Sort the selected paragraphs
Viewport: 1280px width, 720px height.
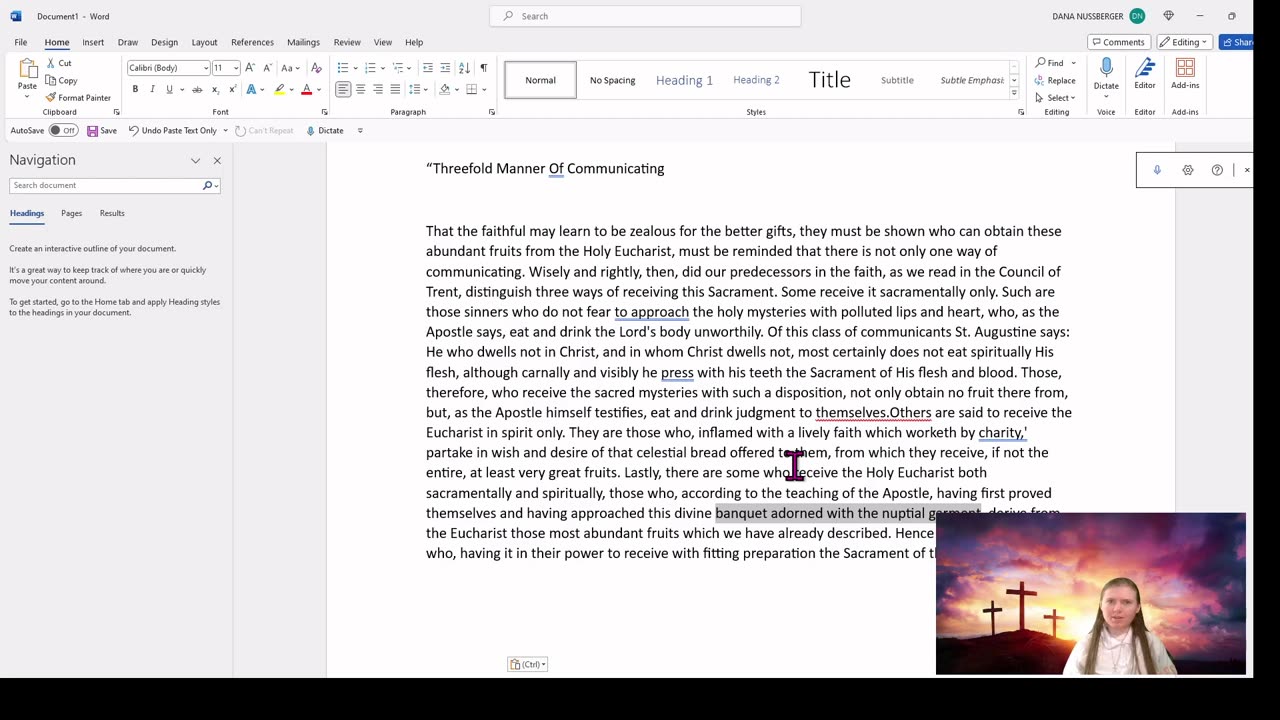tap(464, 68)
